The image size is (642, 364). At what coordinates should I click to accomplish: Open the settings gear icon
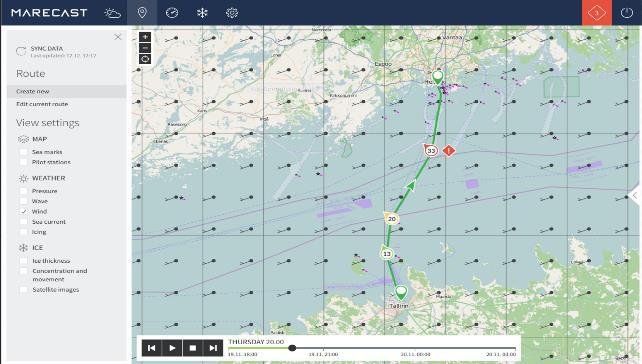point(232,13)
